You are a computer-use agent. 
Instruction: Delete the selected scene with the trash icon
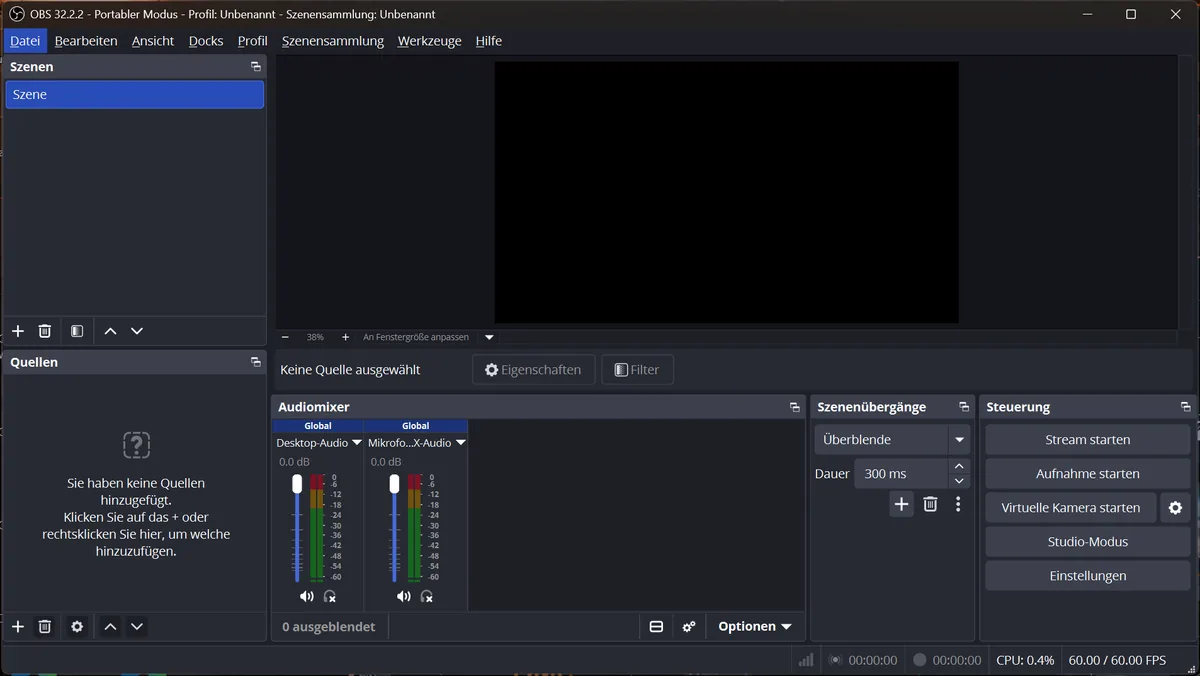(x=45, y=331)
